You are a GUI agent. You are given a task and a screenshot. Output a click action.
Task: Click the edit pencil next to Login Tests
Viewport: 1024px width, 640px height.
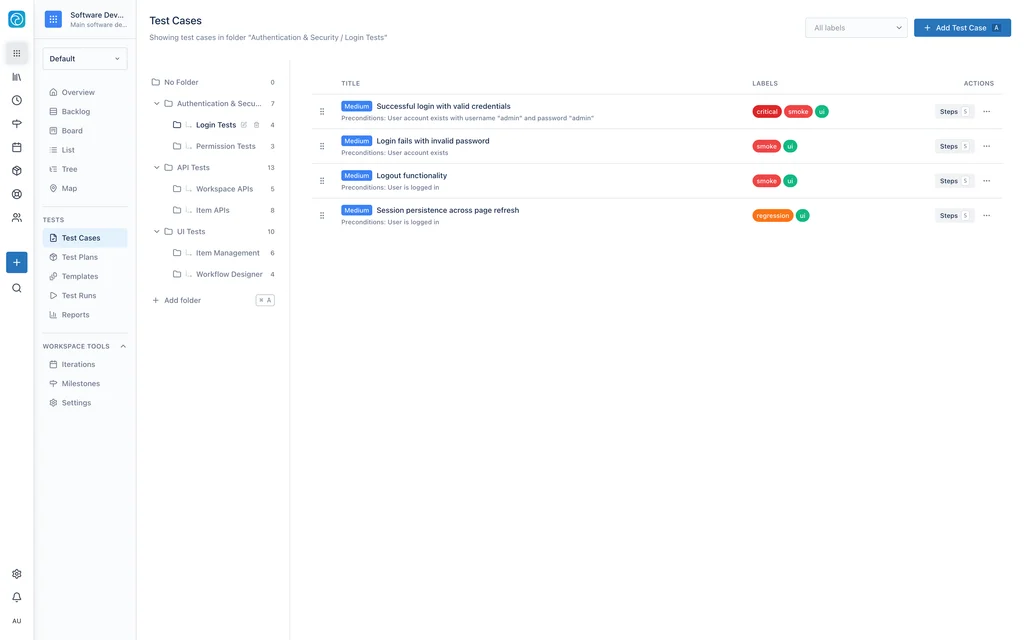point(244,125)
